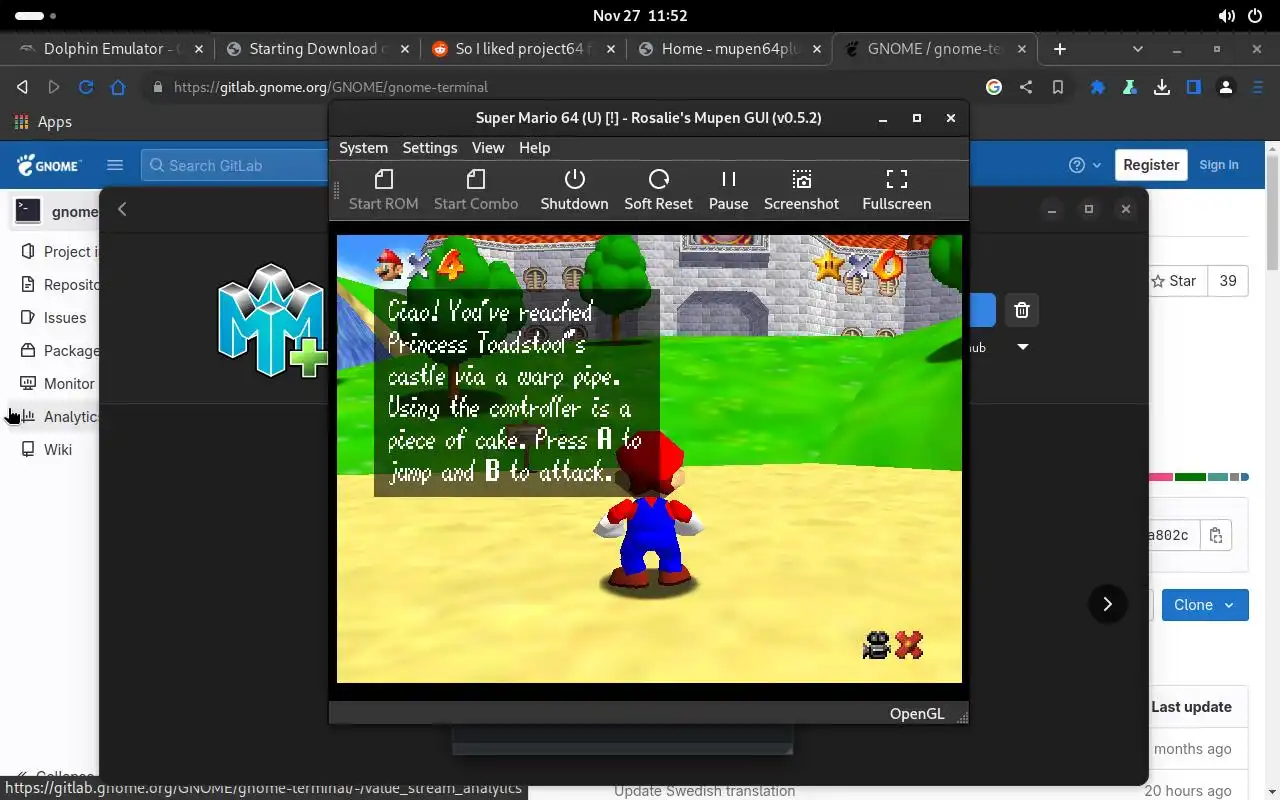1280x800 pixels.
Task: Click the Google icon in address bar
Action: point(994,87)
